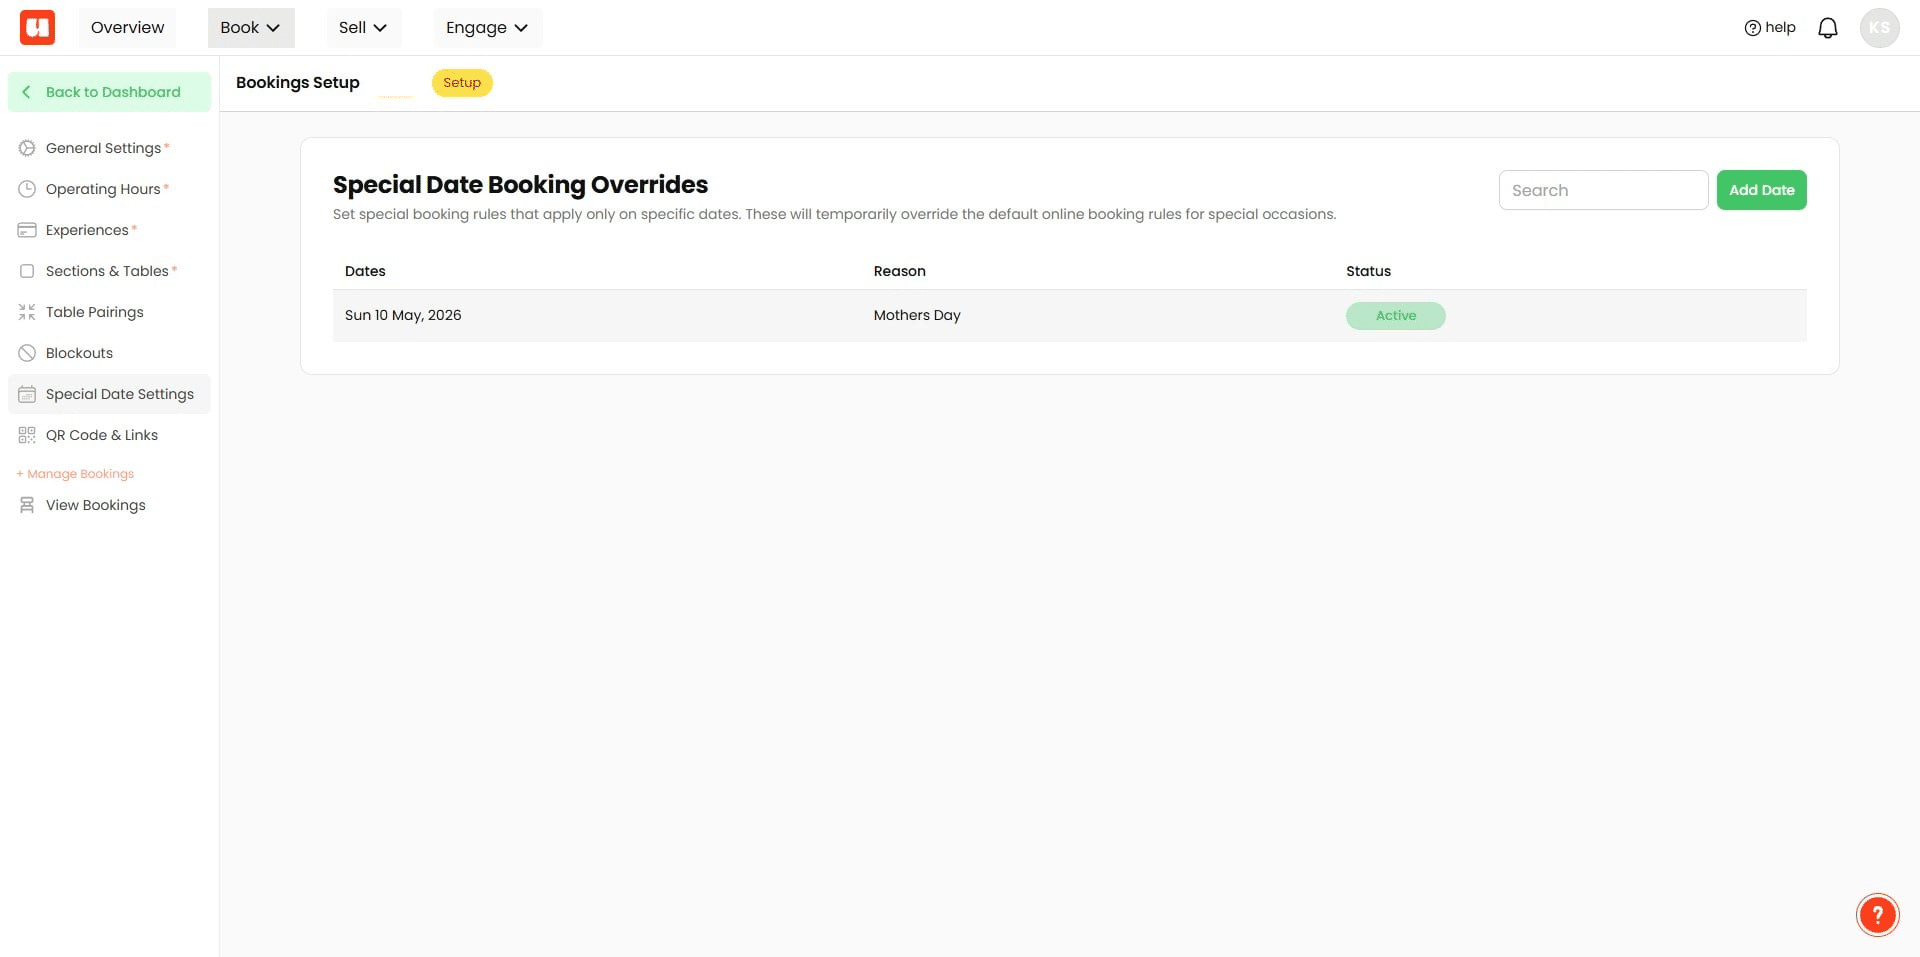Click the Bookings Setup page title
The width and height of the screenshot is (1920, 957).
tap(298, 83)
